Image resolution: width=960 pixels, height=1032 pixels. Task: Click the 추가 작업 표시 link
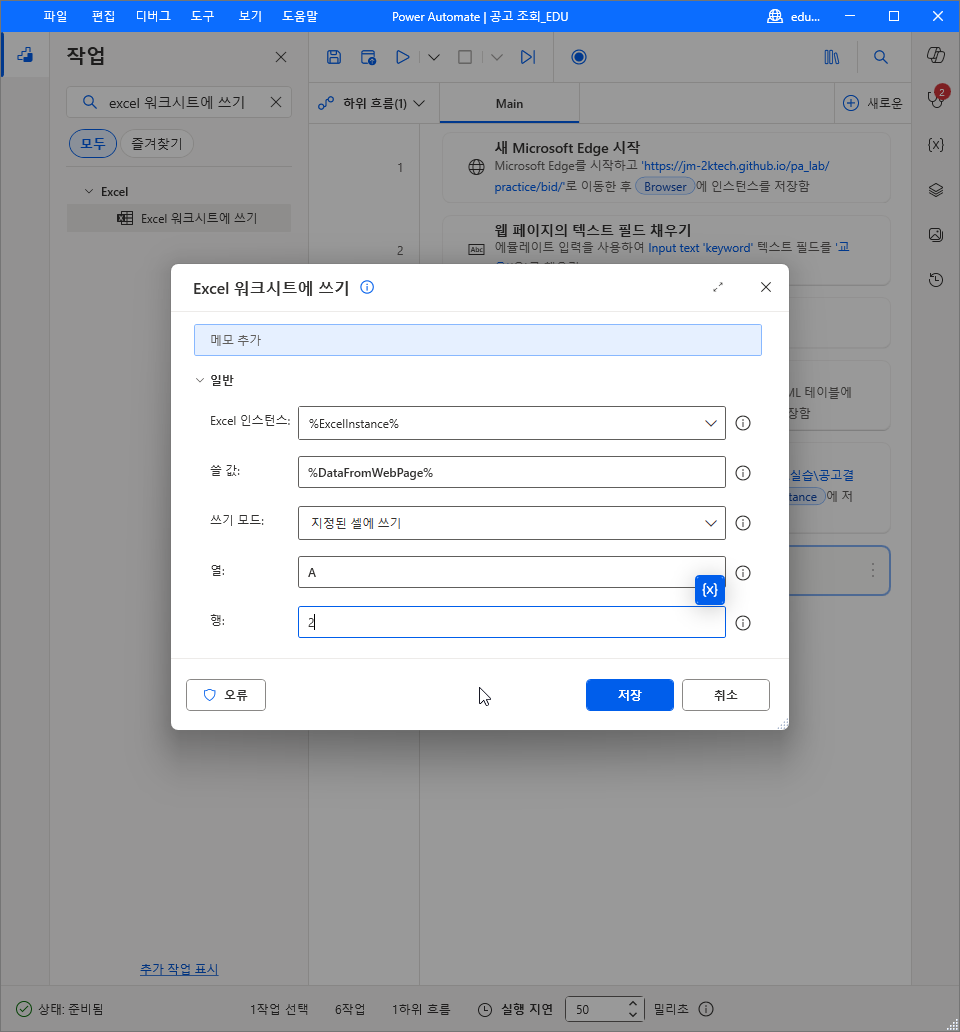(x=179, y=969)
